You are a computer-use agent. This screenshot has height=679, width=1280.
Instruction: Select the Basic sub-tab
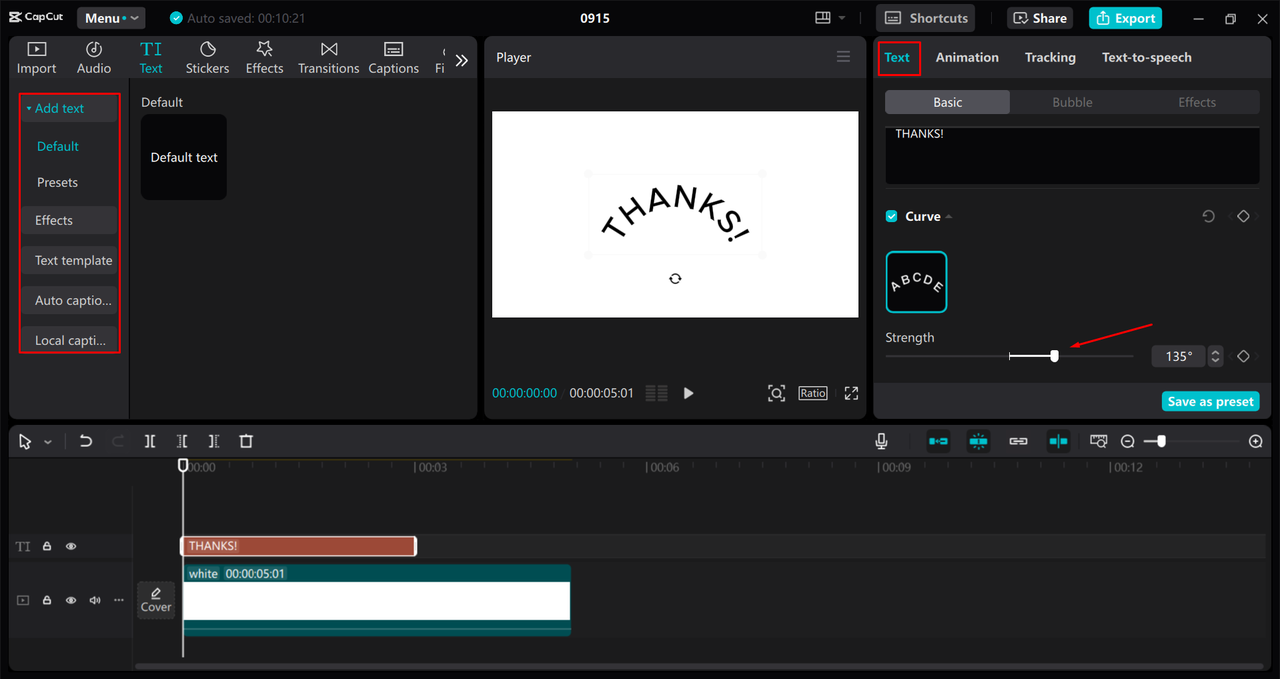coord(948,102)
